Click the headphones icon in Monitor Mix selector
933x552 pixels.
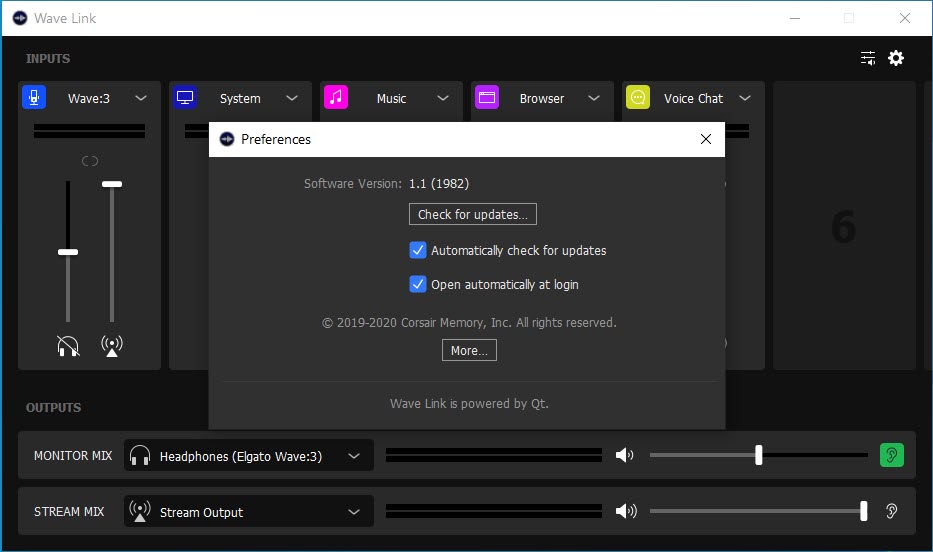point(140,456)
